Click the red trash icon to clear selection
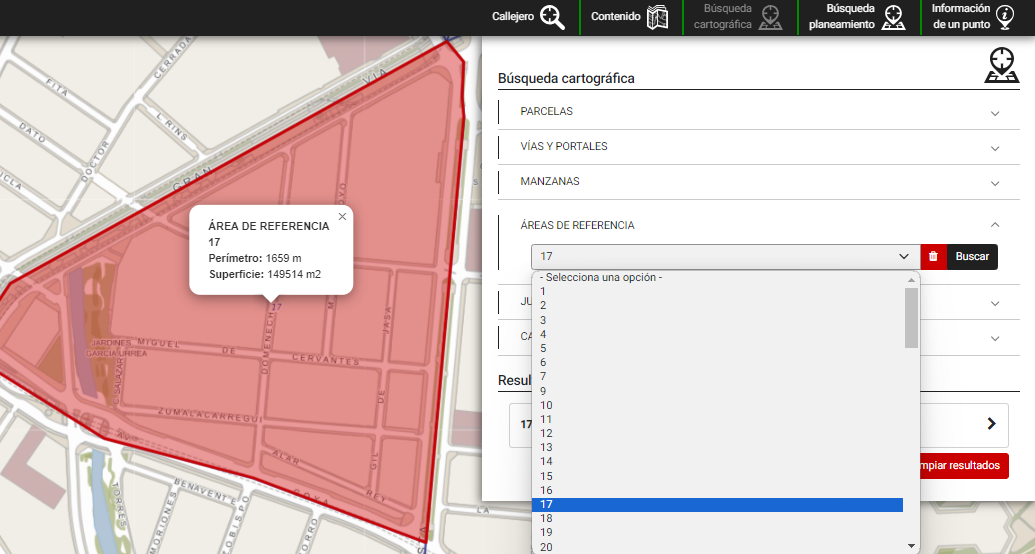Screen dimensions: 1035x554 pos(933,257)
